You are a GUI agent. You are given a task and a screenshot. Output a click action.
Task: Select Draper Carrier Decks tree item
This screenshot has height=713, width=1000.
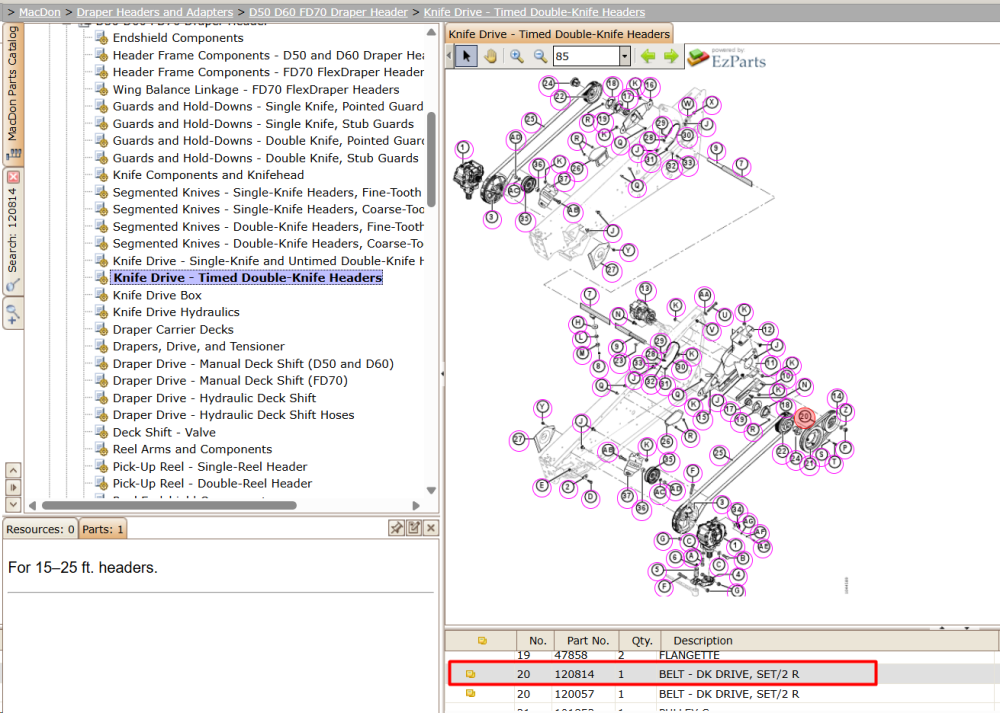point(173,330)
